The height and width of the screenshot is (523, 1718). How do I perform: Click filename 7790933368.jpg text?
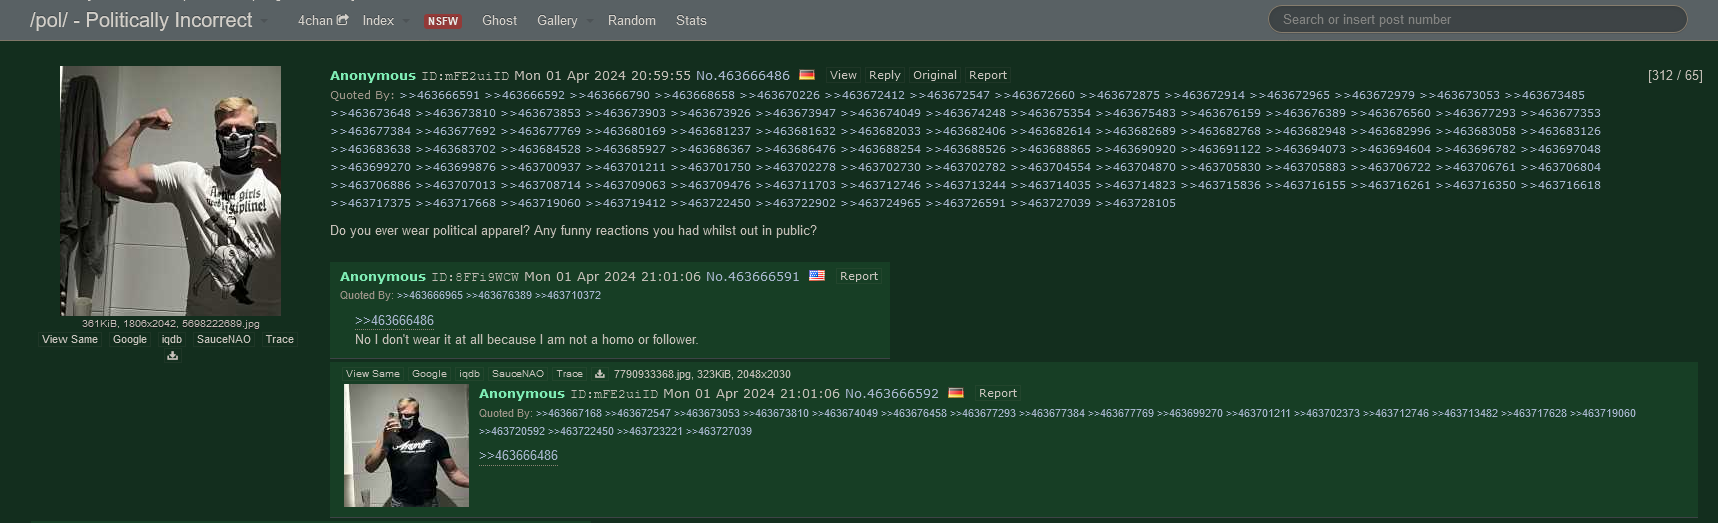(652, 374)
